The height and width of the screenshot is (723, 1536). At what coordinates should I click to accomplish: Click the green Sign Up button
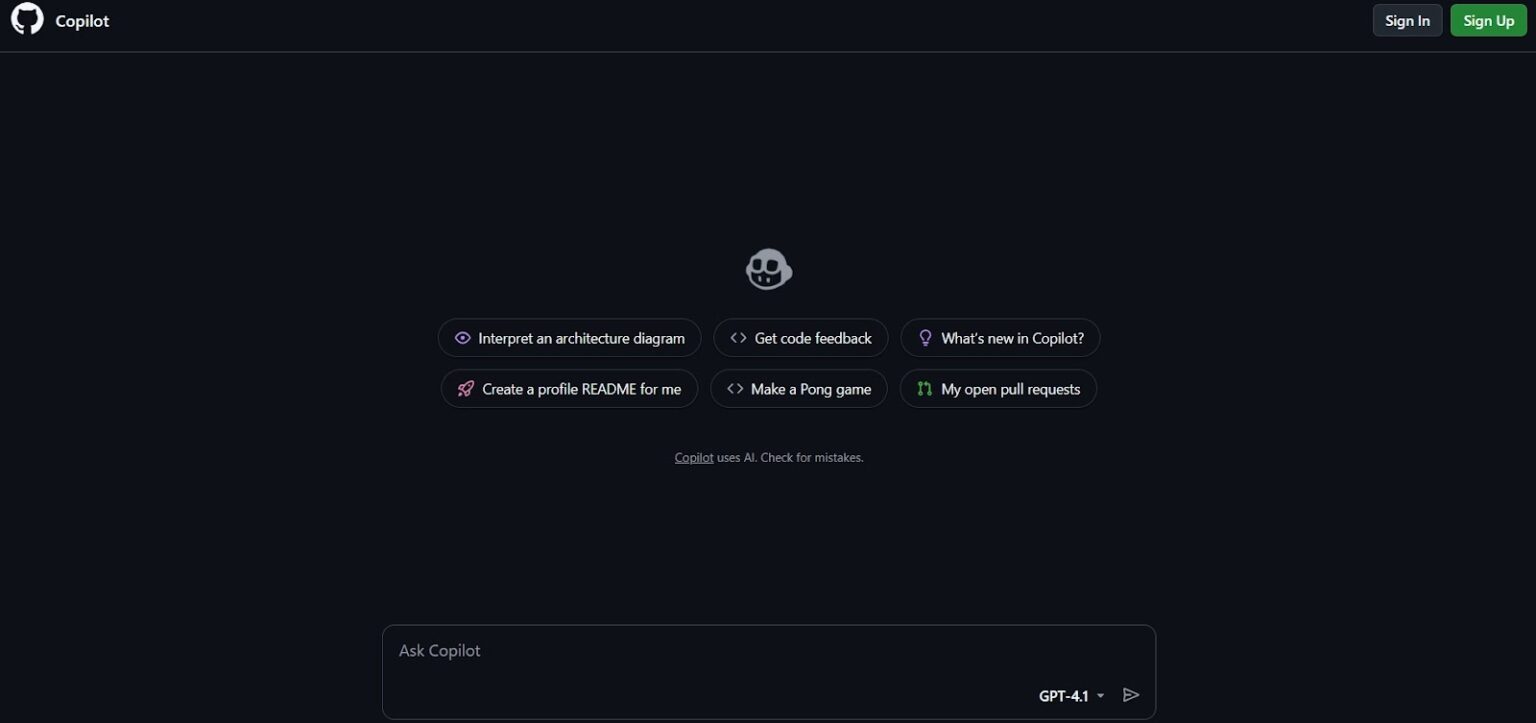point(1488,20)
